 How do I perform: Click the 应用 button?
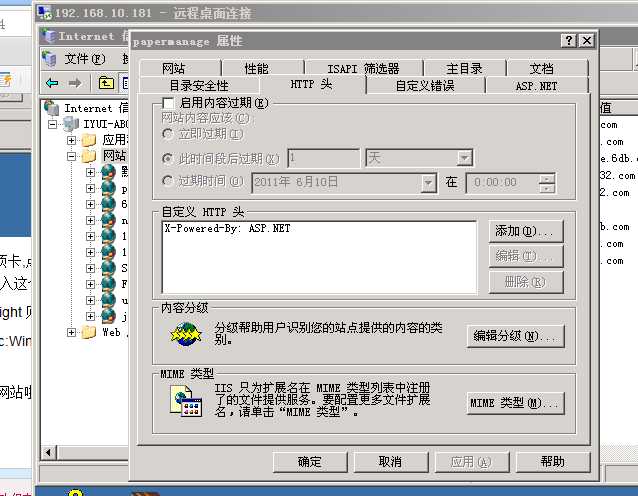pos(472,461)
